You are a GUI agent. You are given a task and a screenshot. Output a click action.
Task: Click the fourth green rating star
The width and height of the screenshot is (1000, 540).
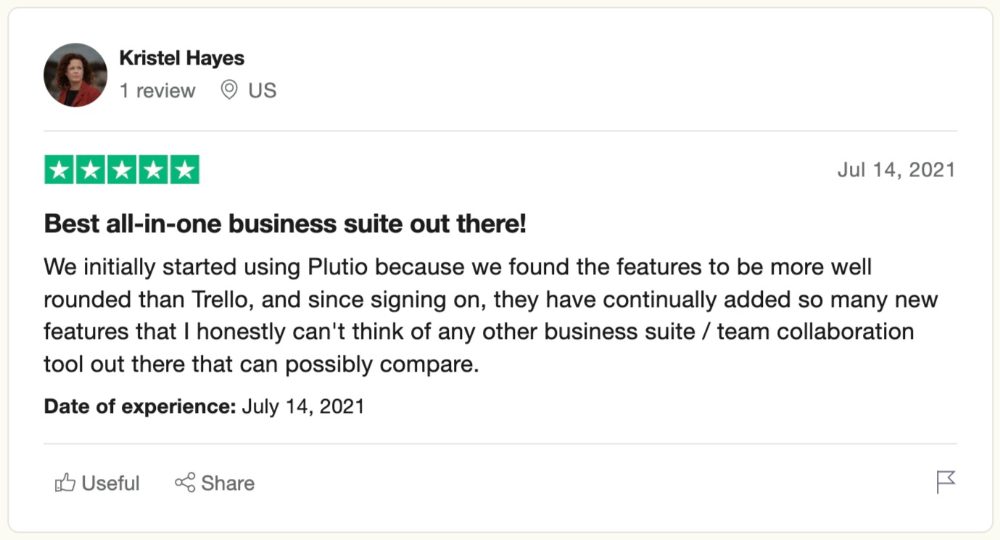153,170
